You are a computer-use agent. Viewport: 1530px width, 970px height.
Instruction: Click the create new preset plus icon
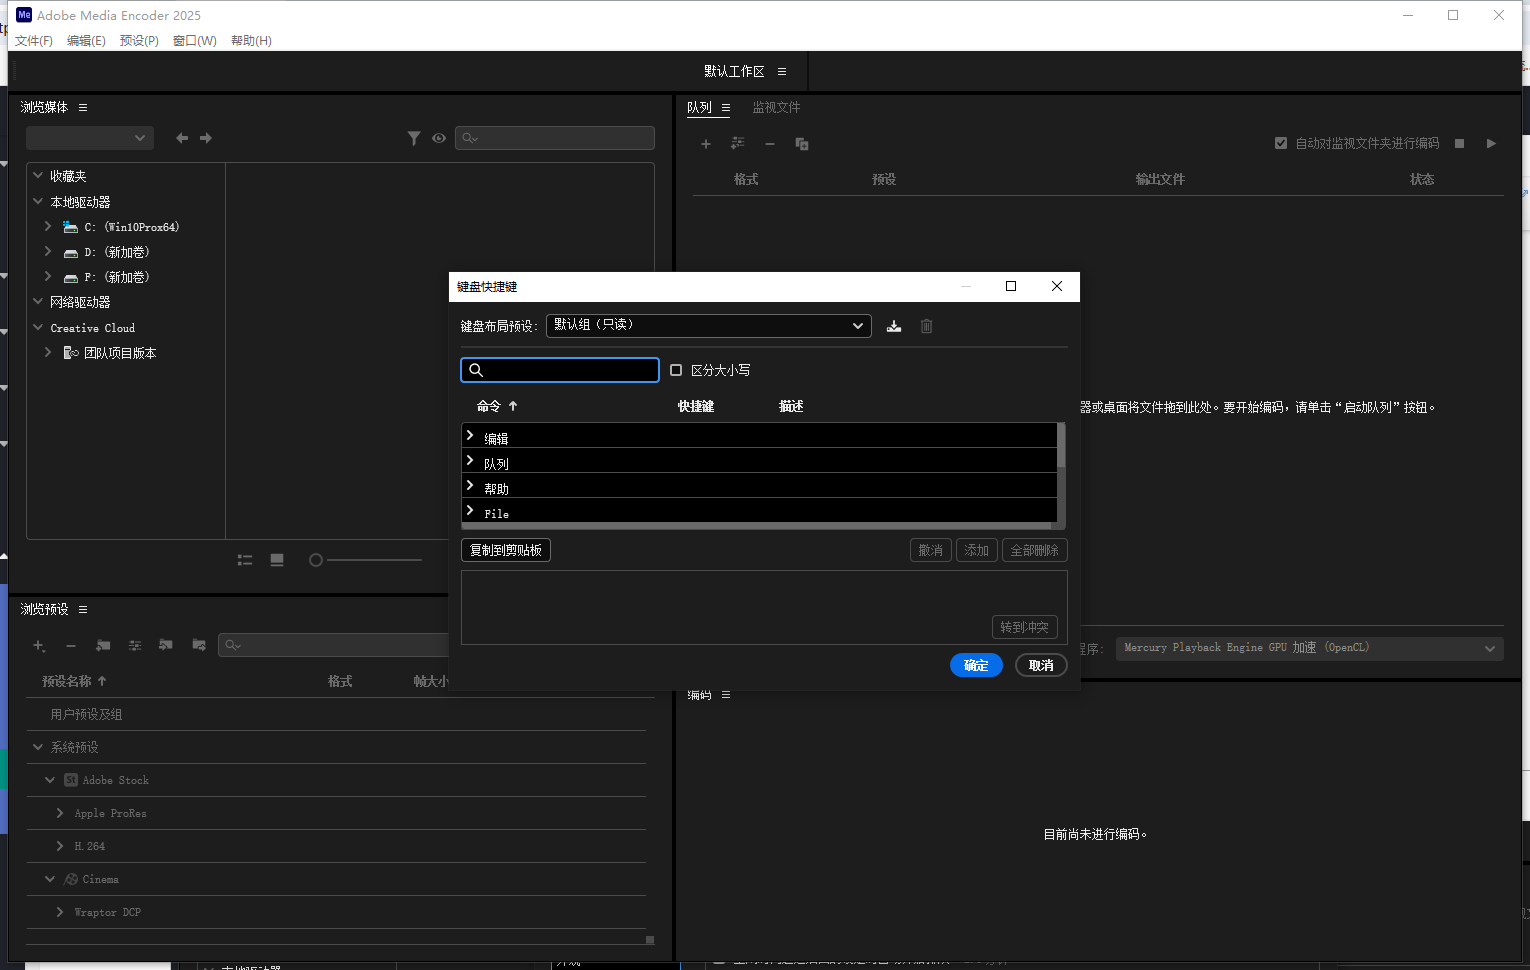pyautogui.click(x=39, y=646)
